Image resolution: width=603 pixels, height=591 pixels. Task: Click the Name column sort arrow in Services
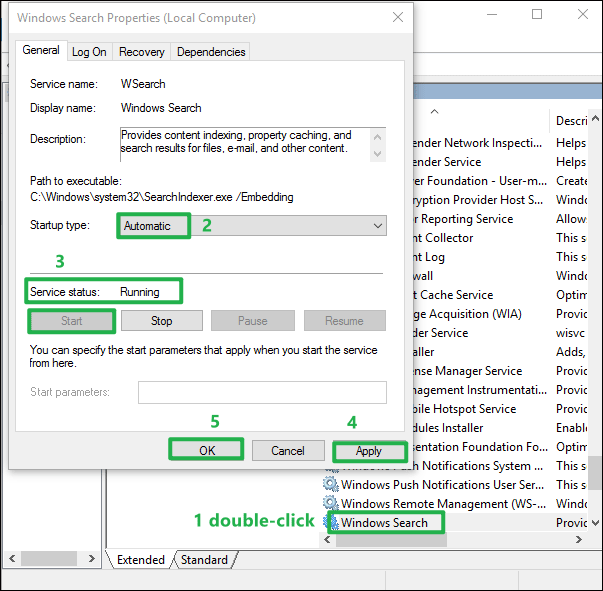435,112
